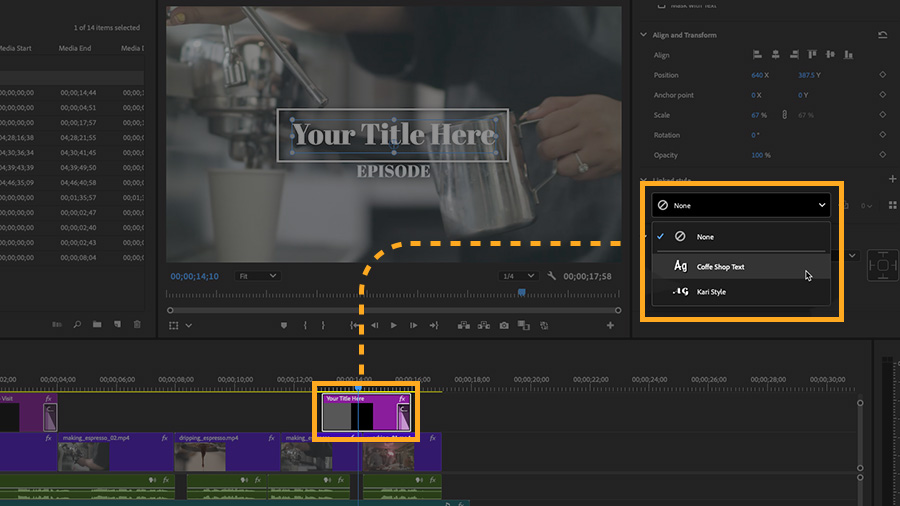Click the Your Title Here text in monitor
Viewport: 900px width, 506px height.
point(394,135)
